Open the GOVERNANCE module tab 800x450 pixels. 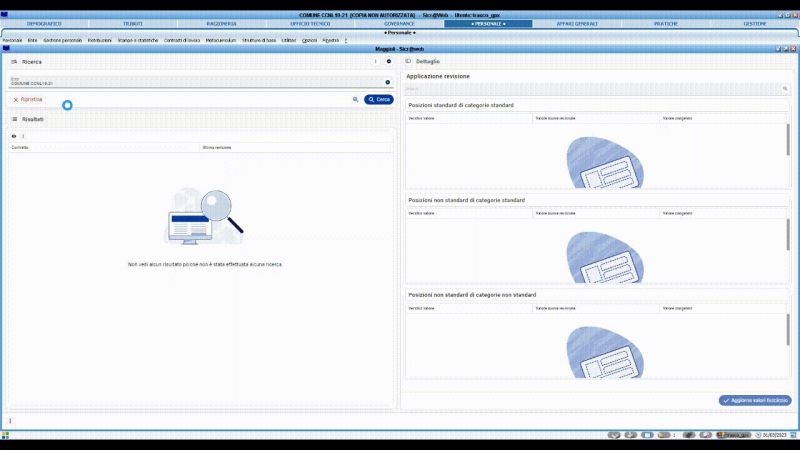point(399,23)
